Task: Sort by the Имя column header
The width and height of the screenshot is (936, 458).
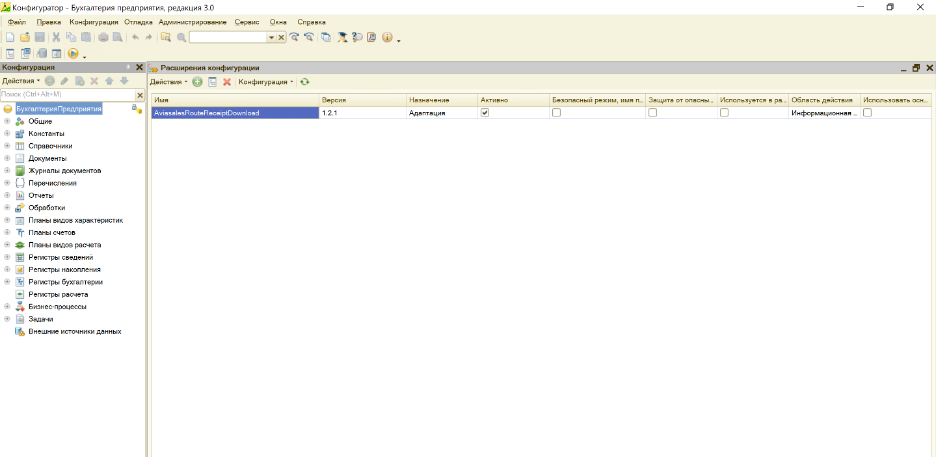Action: pos(235,100)
